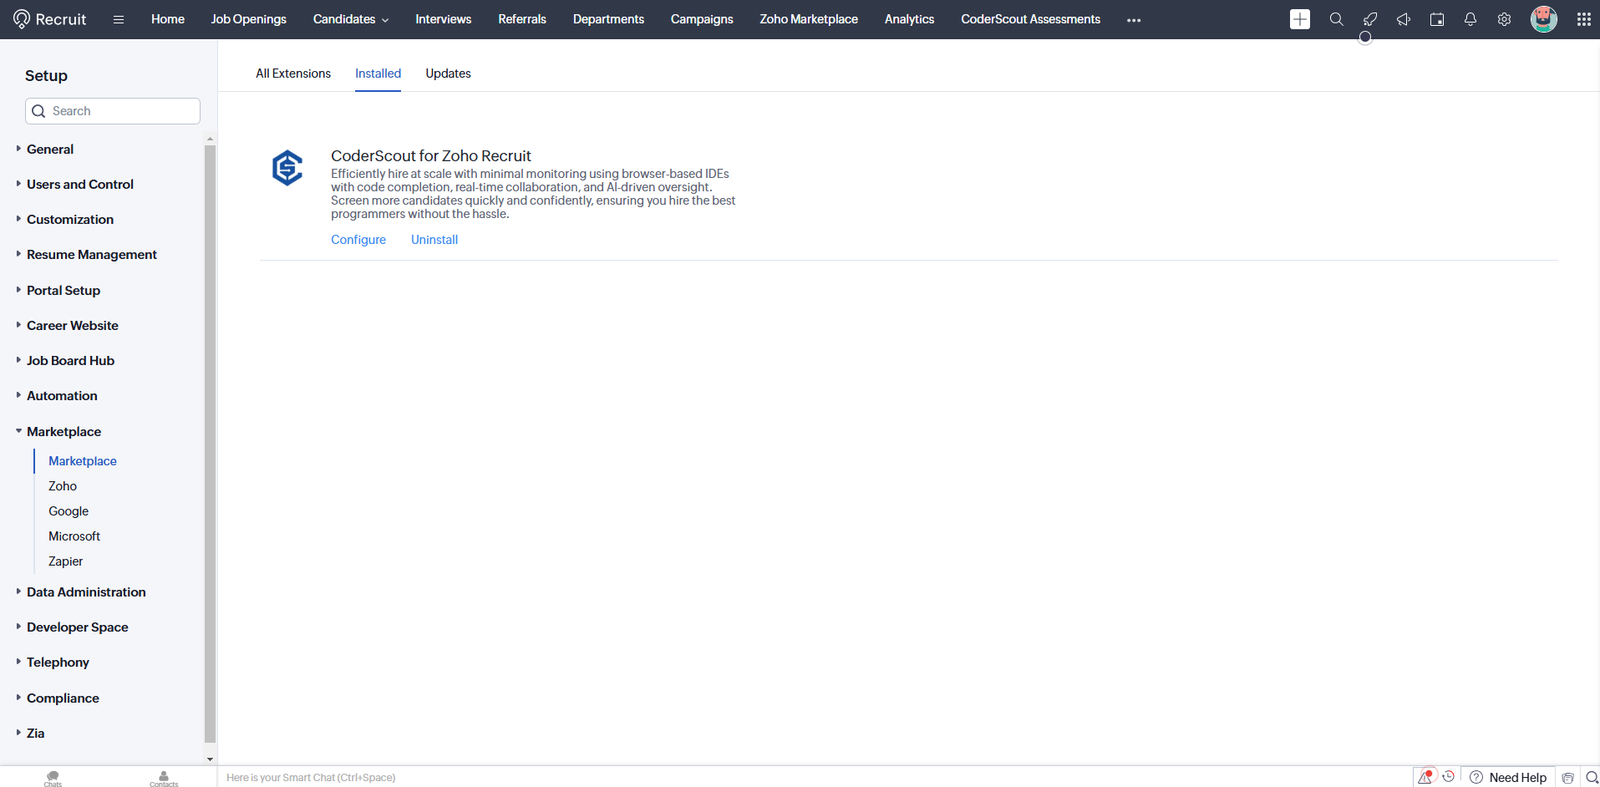
Task: Open the rocket icon in header
Action: point(1369,19)
